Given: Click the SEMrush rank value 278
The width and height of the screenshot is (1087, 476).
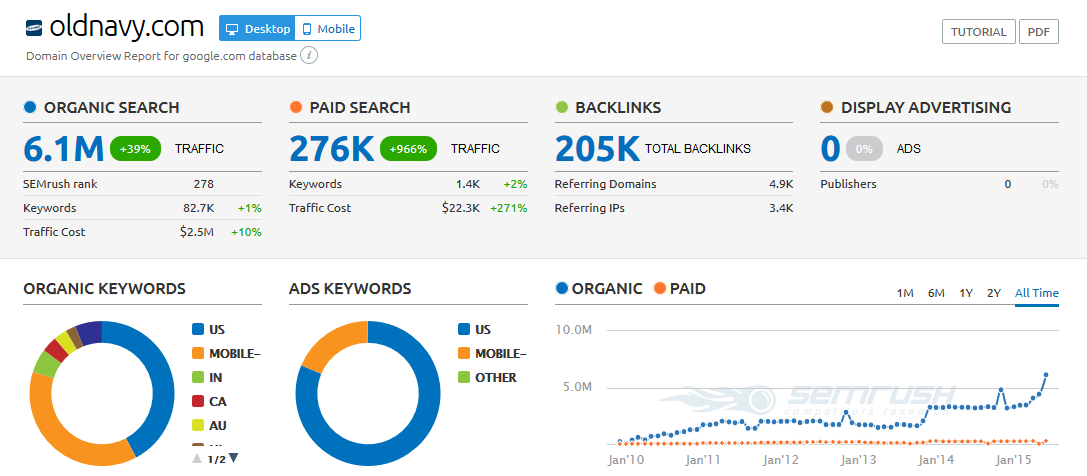Looking at the screenshot, I should [204, 184].
